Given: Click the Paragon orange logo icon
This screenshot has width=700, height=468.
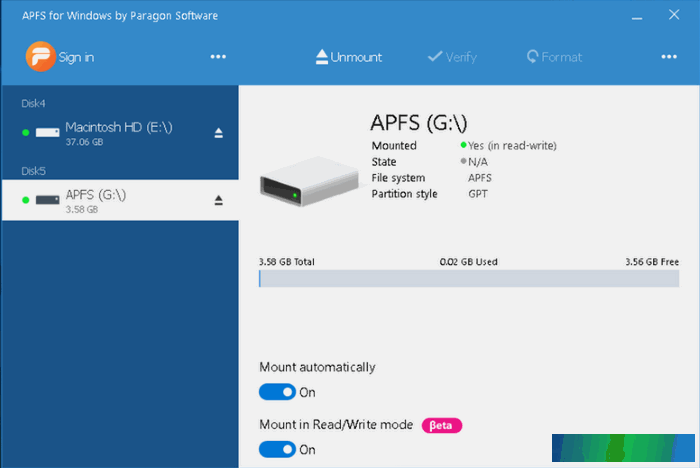Looking at the screenshot, I should [x=40, y=57].
